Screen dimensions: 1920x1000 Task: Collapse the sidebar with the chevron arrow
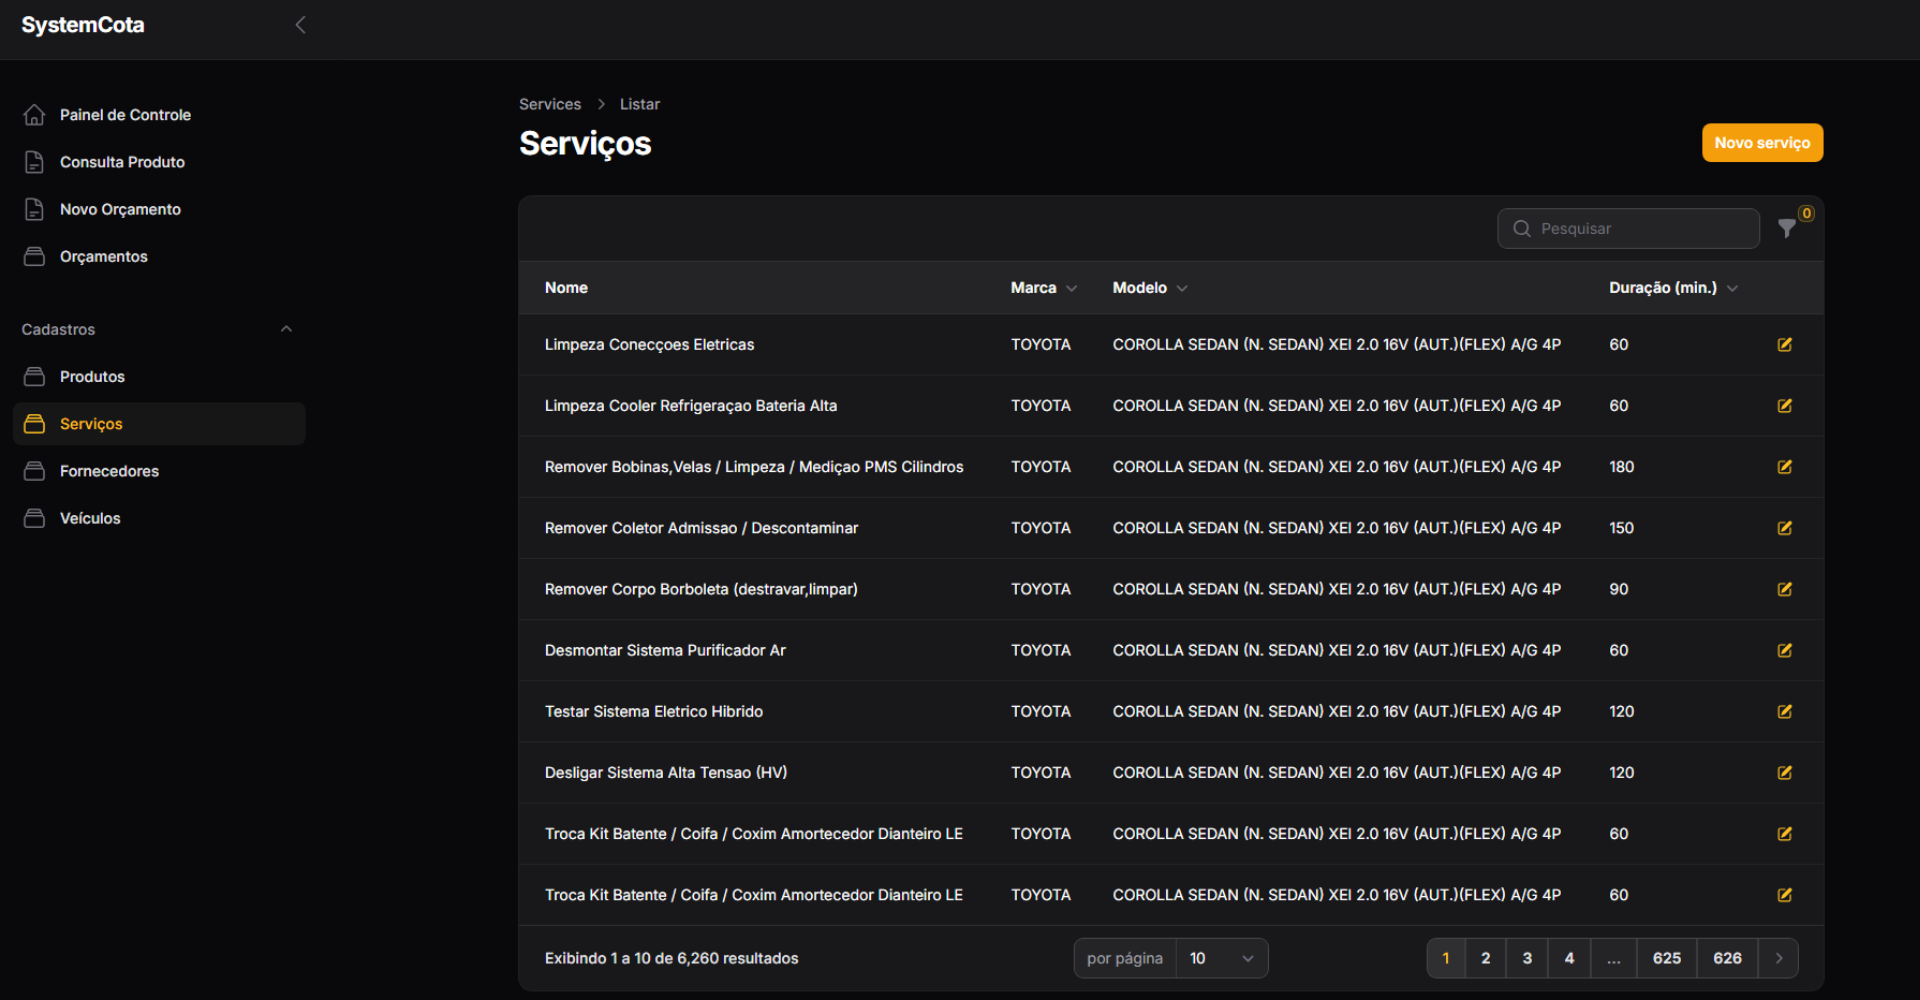[x=300, y=25]
